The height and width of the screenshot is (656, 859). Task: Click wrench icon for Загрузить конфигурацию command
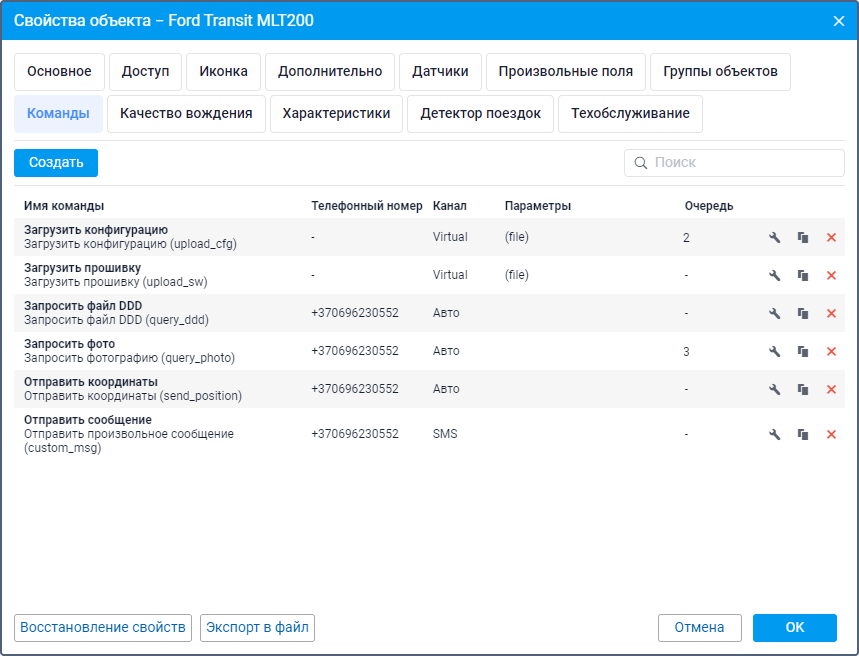pyautogui.click(x=774, y=238)
